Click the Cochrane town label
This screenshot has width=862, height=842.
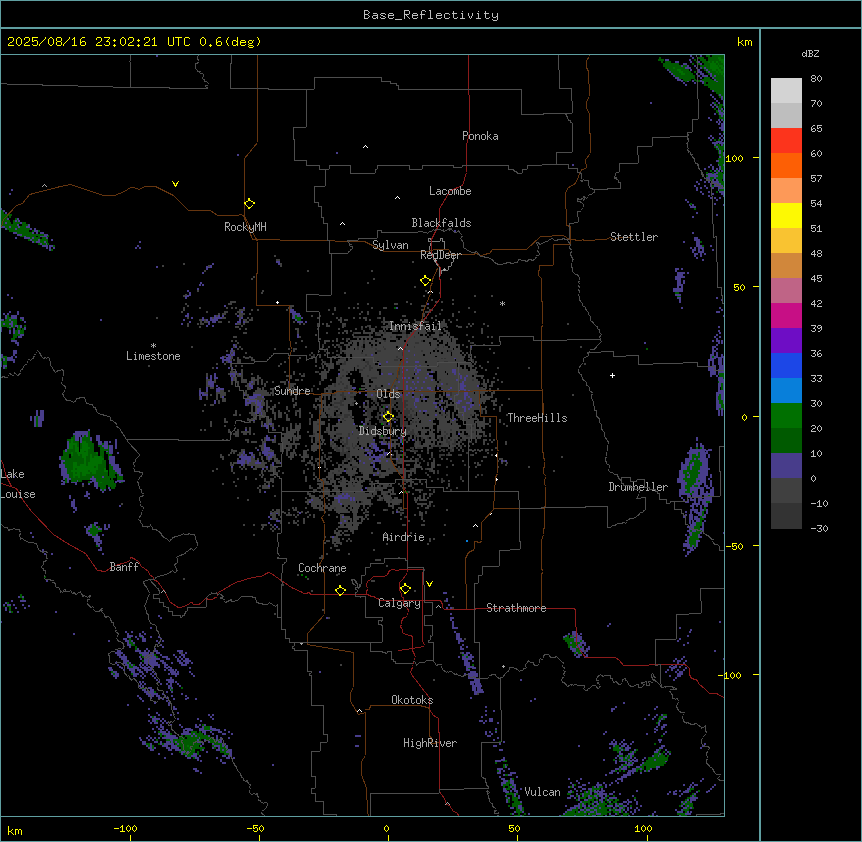click(x=322, y=568)
